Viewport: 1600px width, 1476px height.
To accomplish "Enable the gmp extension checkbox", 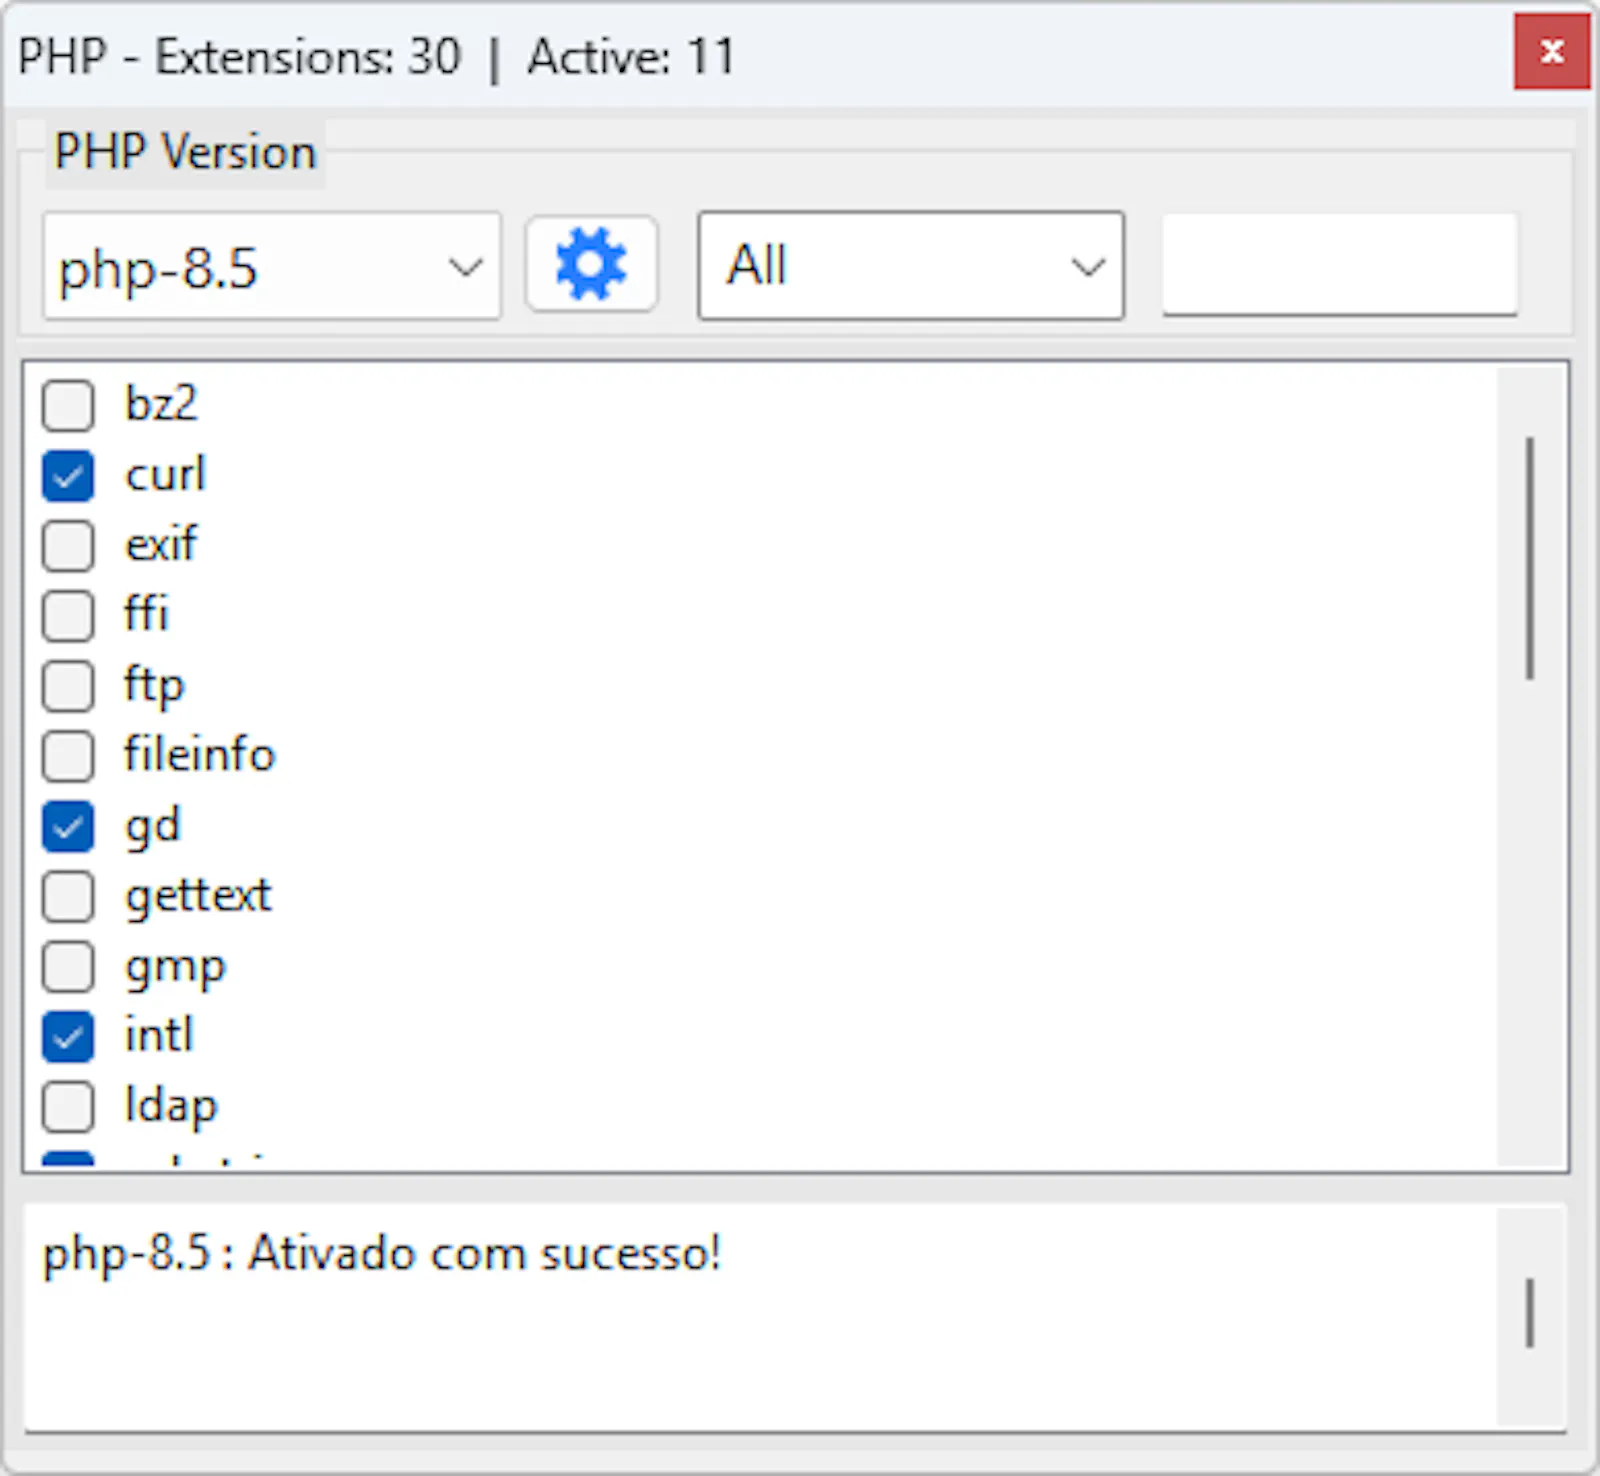I will [x=68, y=967].
